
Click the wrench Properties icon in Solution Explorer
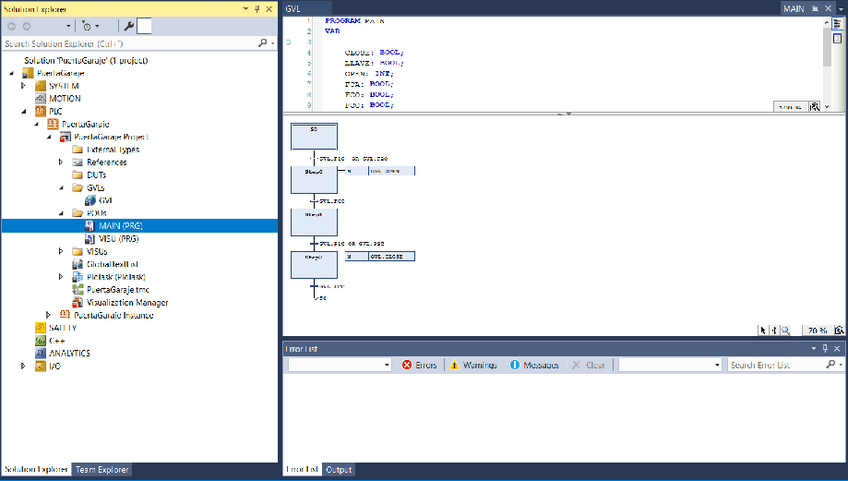(x=128, y=26)
